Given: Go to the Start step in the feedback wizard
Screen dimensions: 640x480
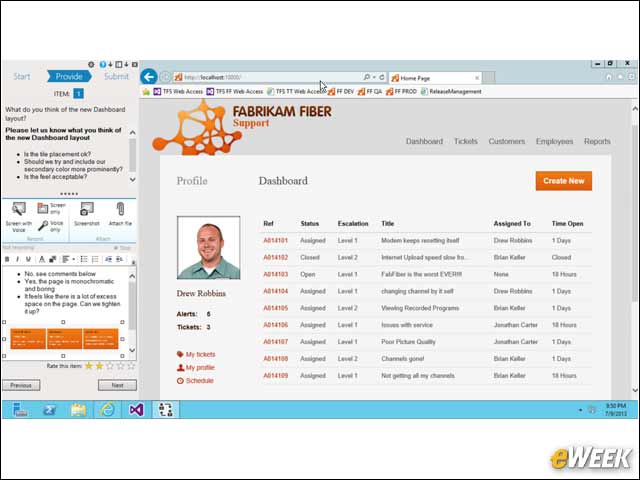Looking at the screenshot, I should [22, 76].
